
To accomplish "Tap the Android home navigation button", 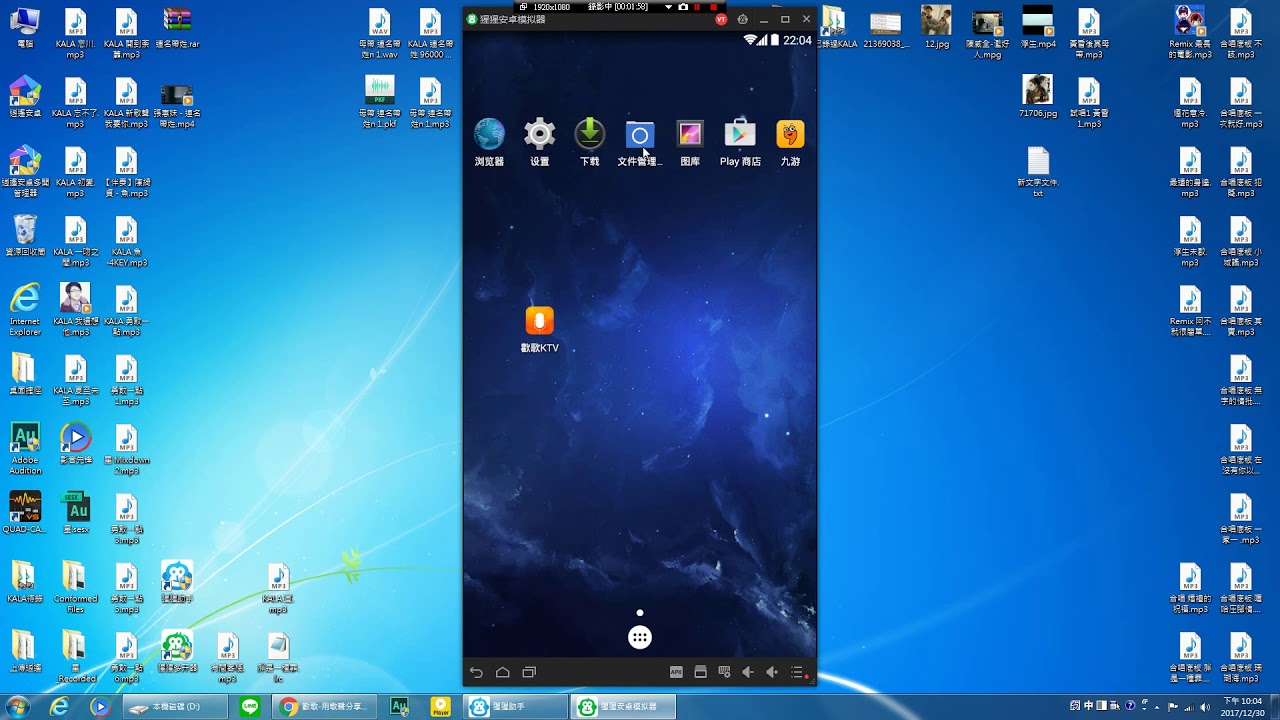I will coord(503,672).
